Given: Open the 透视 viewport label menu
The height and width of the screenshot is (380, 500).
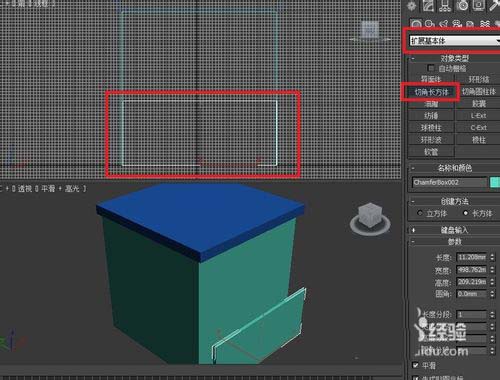Looking at the screenshot, I should tap(25, 189).
